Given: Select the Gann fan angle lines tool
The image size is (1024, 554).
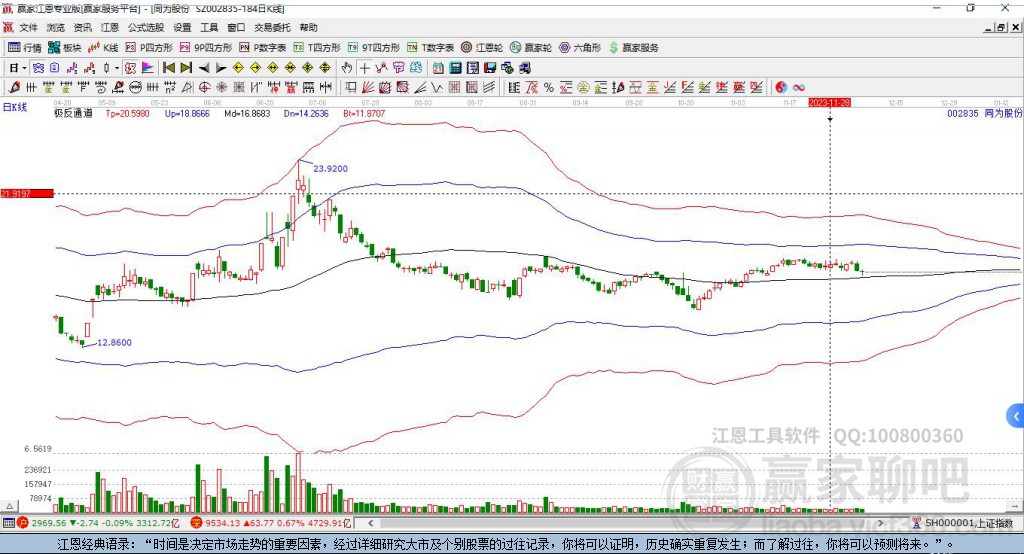Looking at the screenshot, I should 368,87.
